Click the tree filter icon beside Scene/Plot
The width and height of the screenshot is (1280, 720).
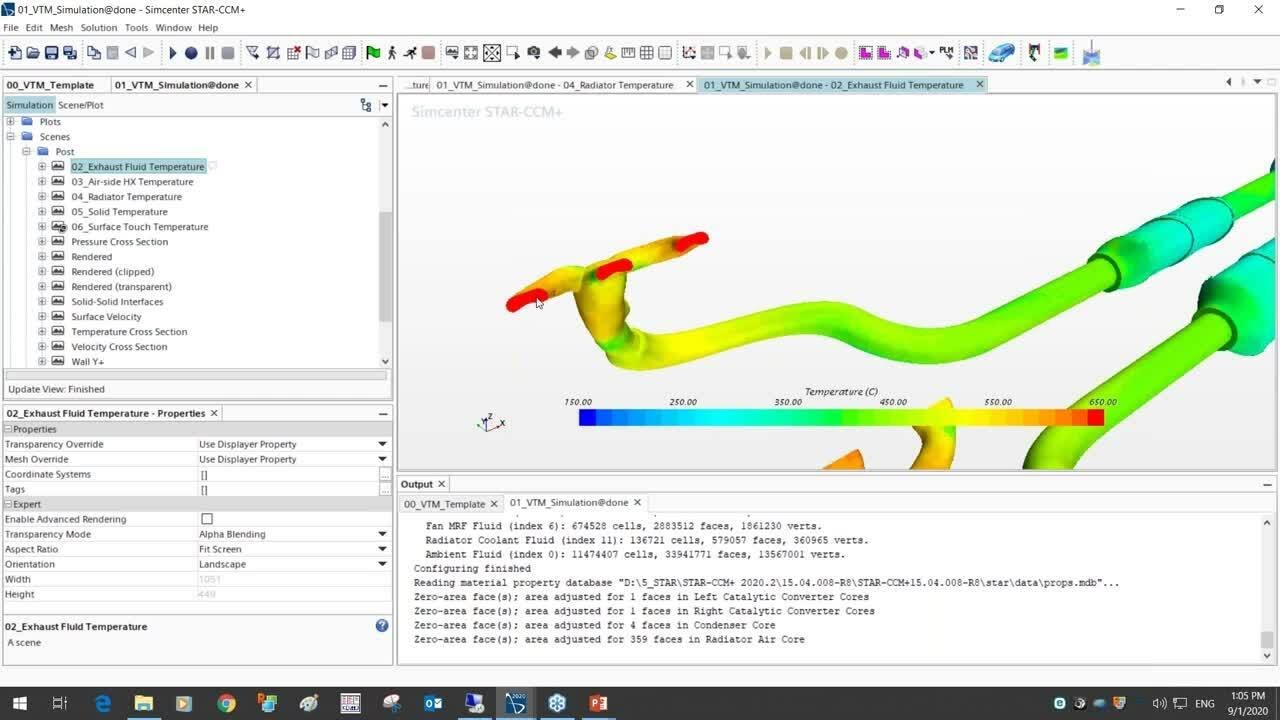coord(366,105)
